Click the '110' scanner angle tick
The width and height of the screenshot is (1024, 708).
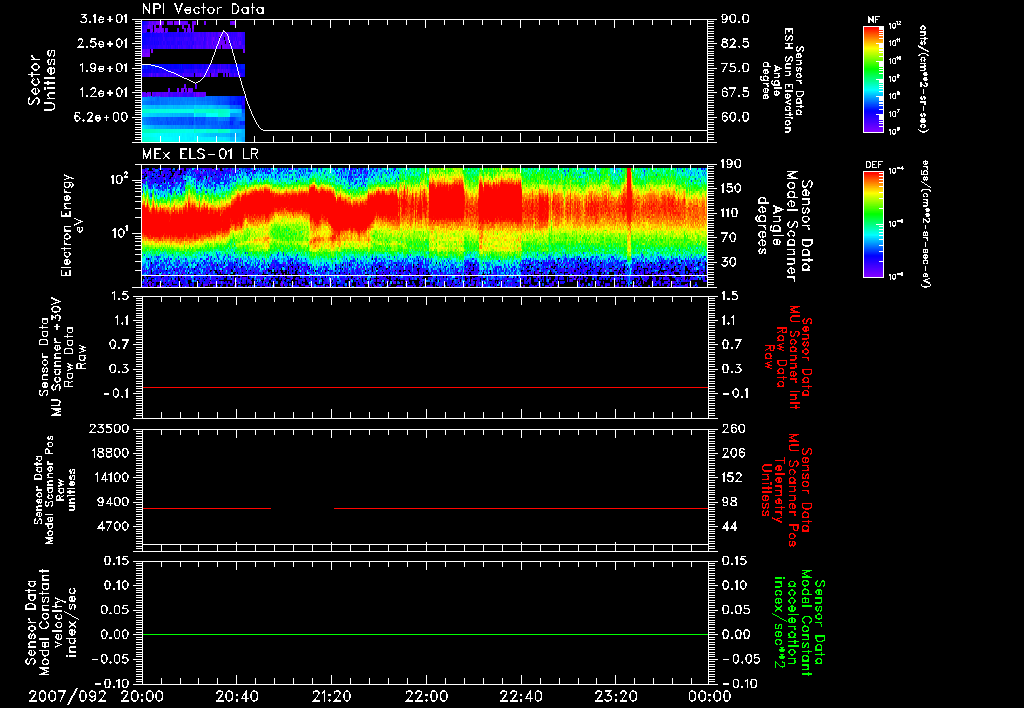[731, 213]
